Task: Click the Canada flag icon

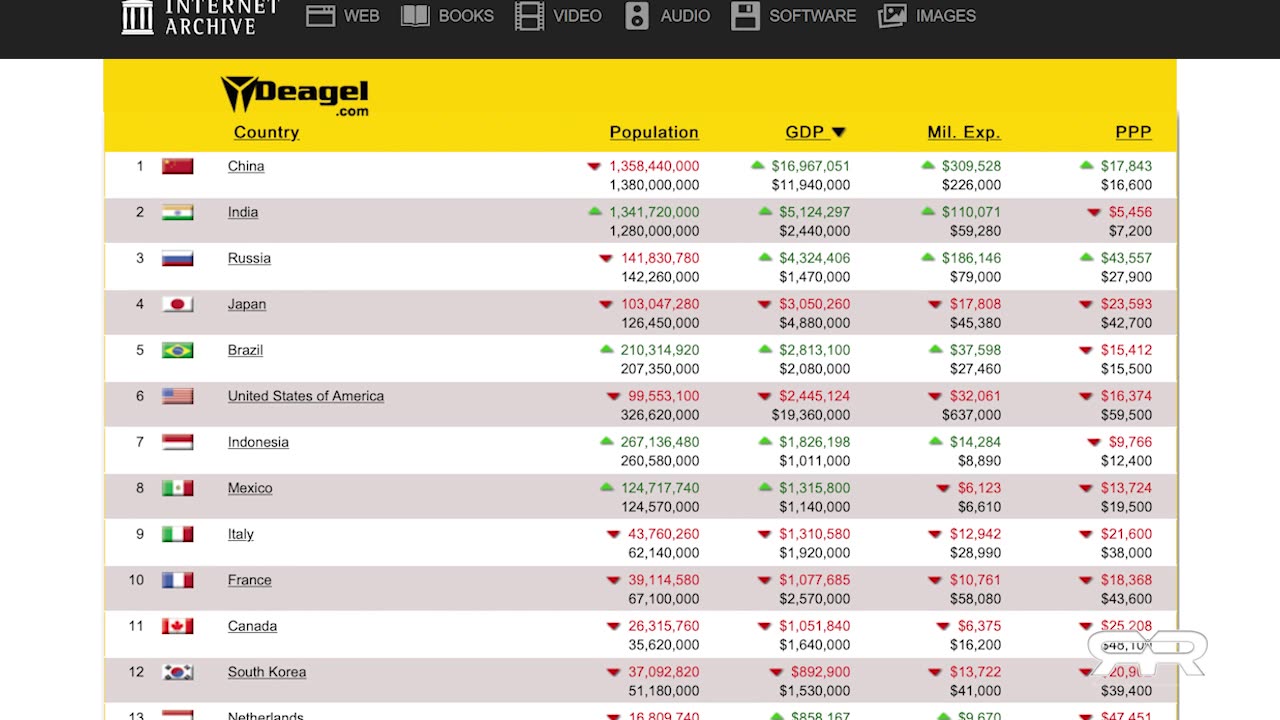Action: 178,626
